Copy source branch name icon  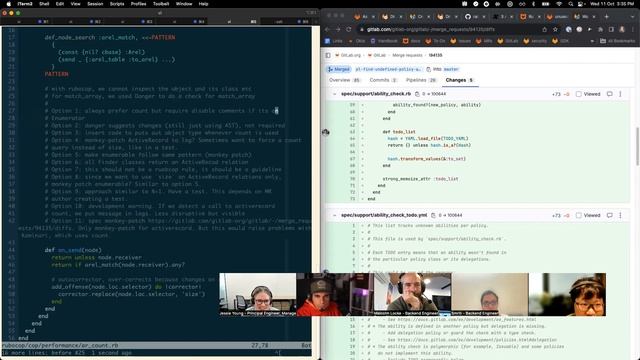(428, 69)
